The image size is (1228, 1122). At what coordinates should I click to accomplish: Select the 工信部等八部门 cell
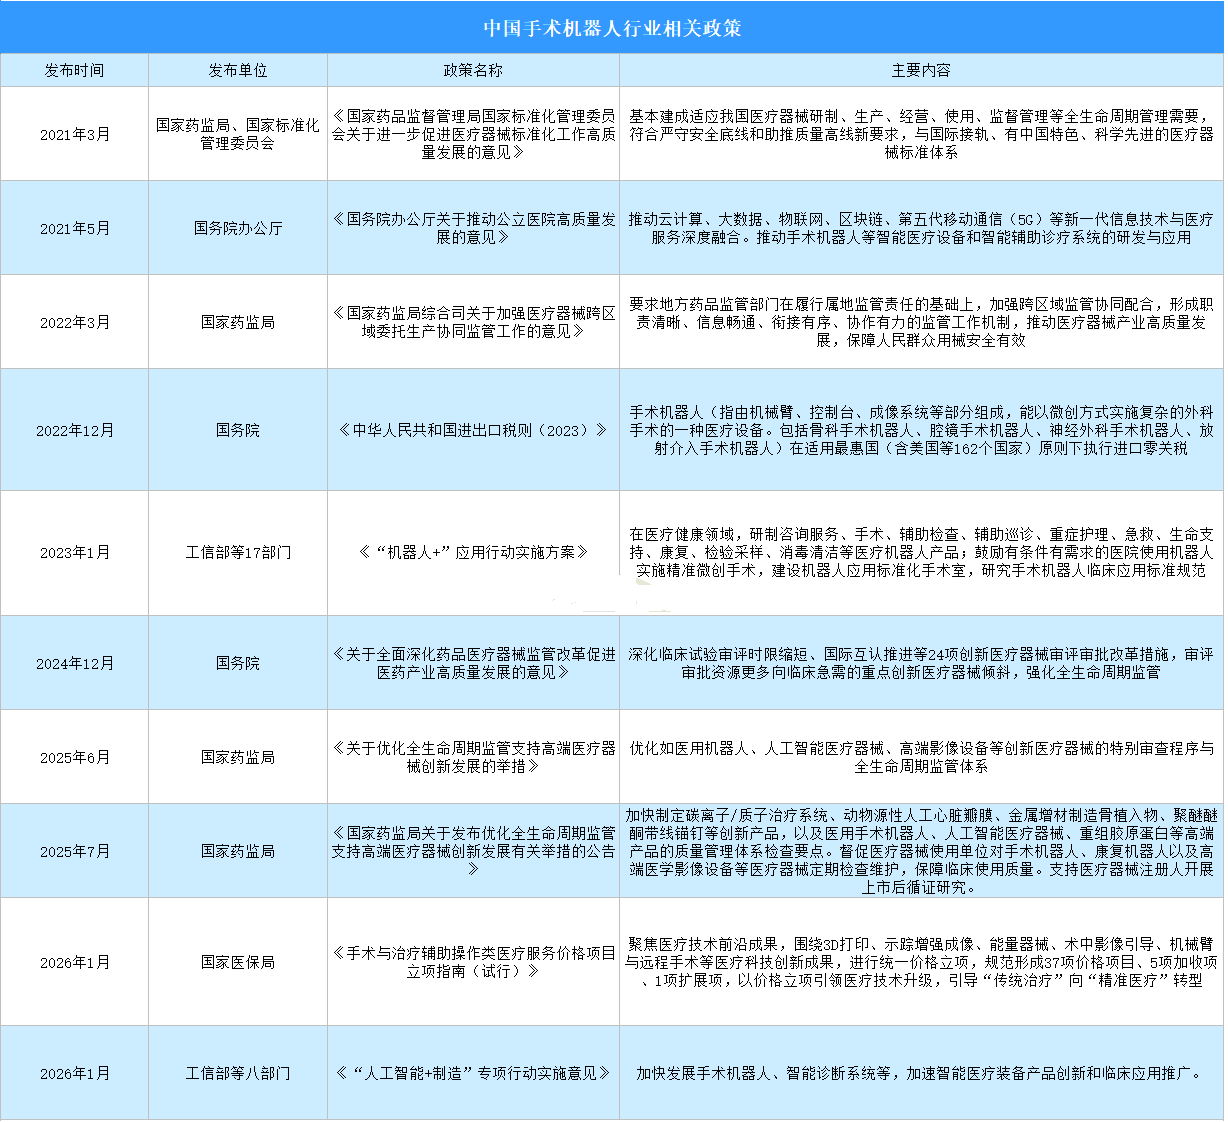238,1073
